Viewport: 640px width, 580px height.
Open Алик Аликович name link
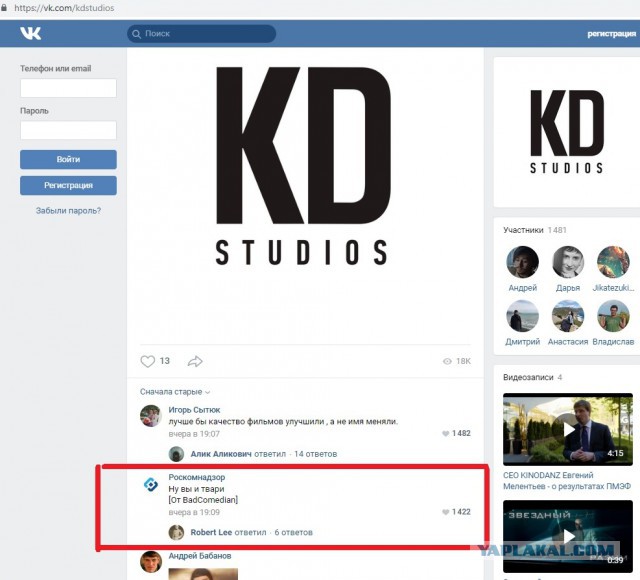[221, 454]
